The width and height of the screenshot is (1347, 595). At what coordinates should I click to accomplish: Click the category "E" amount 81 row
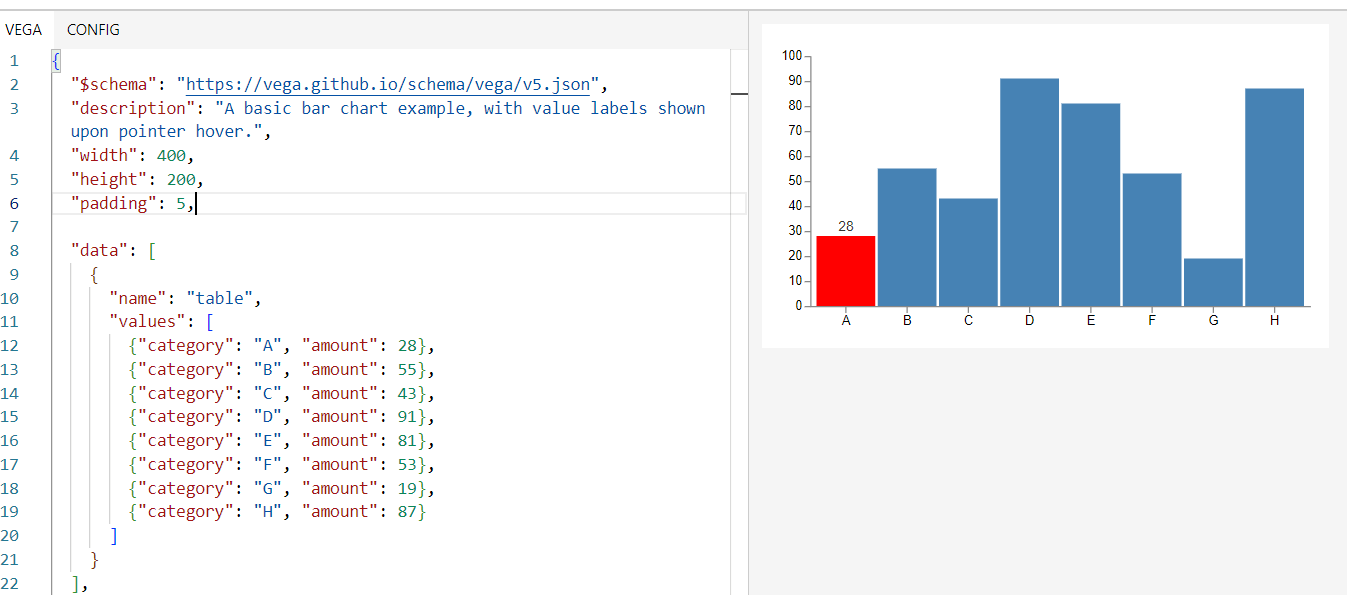(283, 441)
